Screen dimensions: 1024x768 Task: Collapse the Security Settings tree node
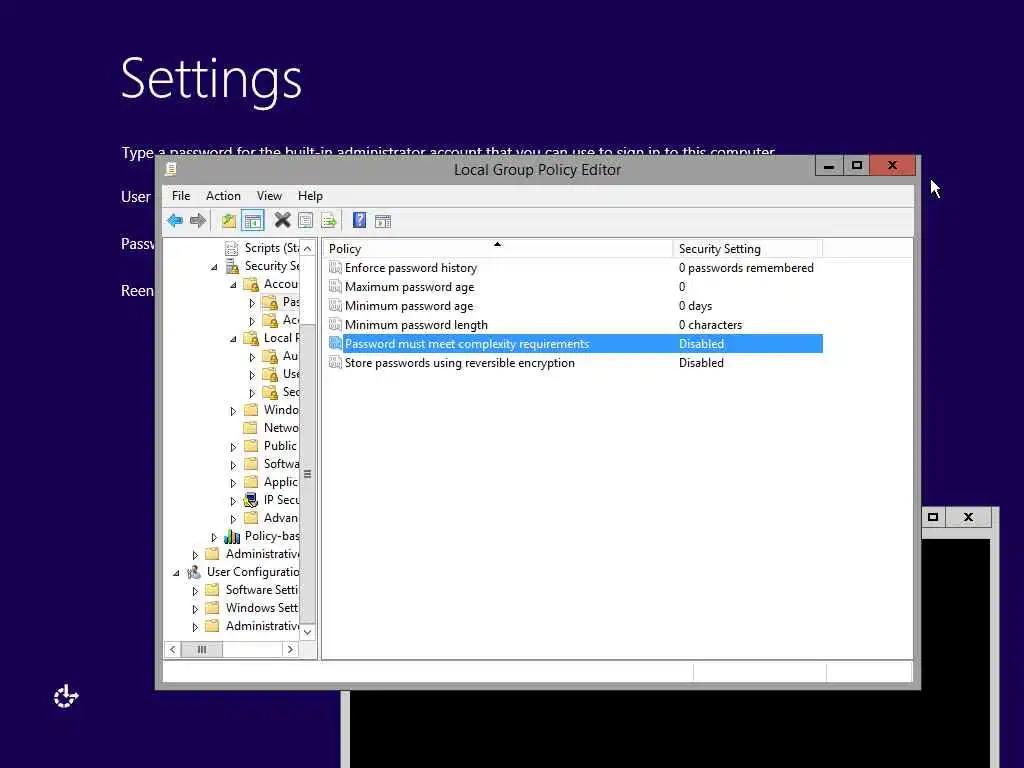point(214,267)
